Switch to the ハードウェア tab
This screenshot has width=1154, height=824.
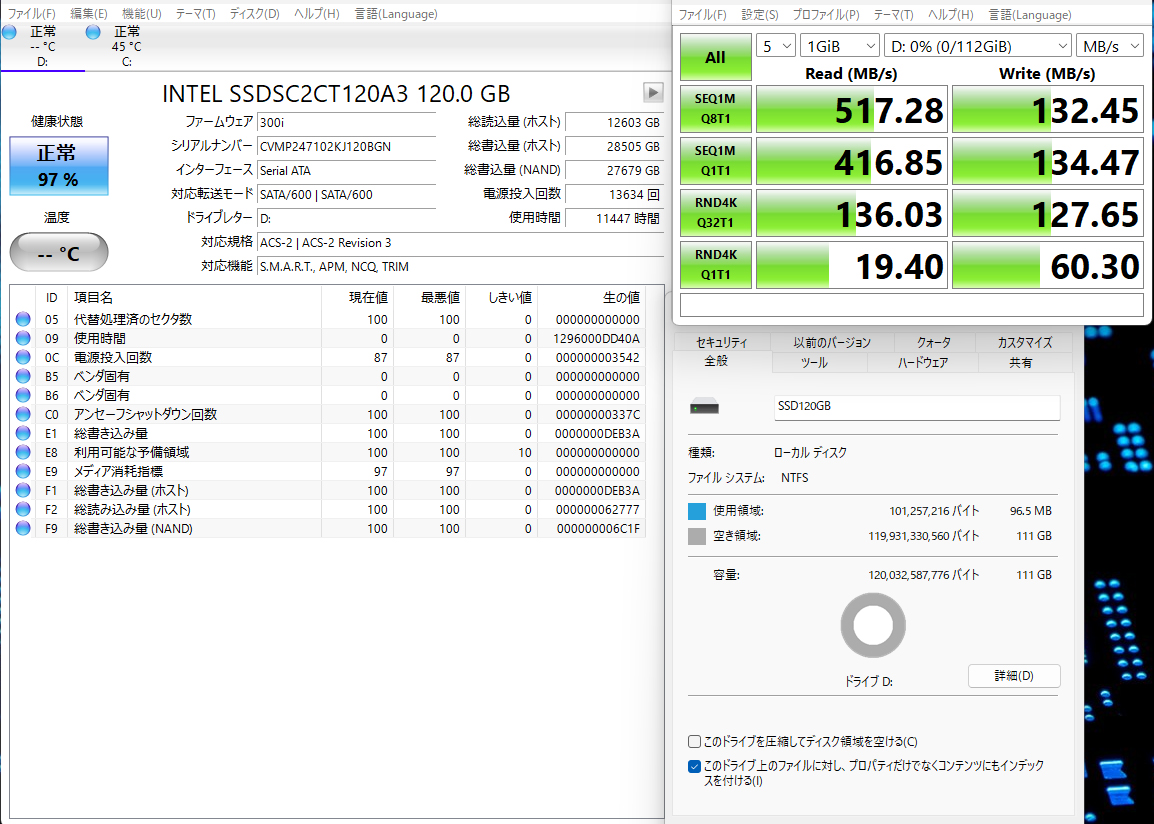tap(922, 363)
